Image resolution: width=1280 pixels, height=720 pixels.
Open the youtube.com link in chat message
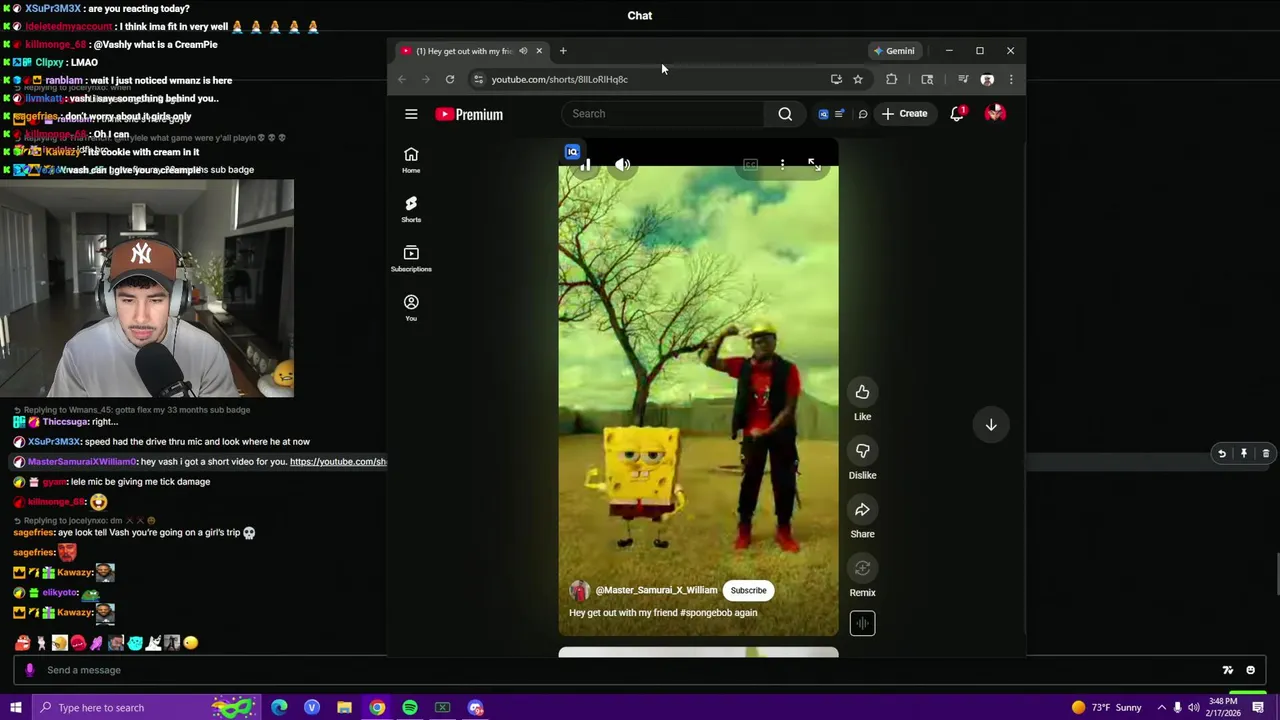[338, 462]
